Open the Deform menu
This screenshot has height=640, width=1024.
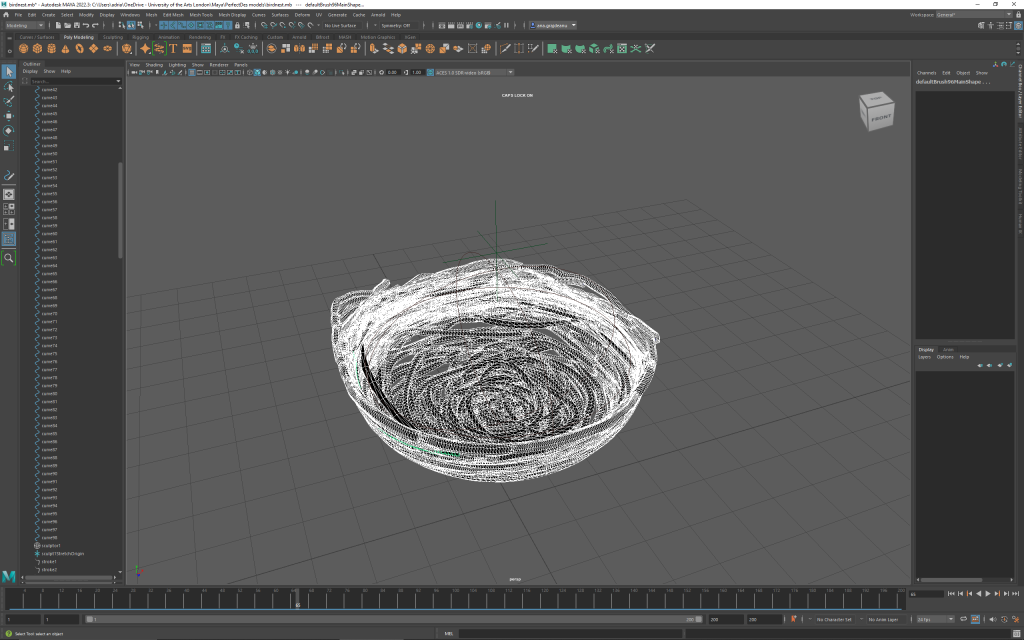[x=302, y=14]
